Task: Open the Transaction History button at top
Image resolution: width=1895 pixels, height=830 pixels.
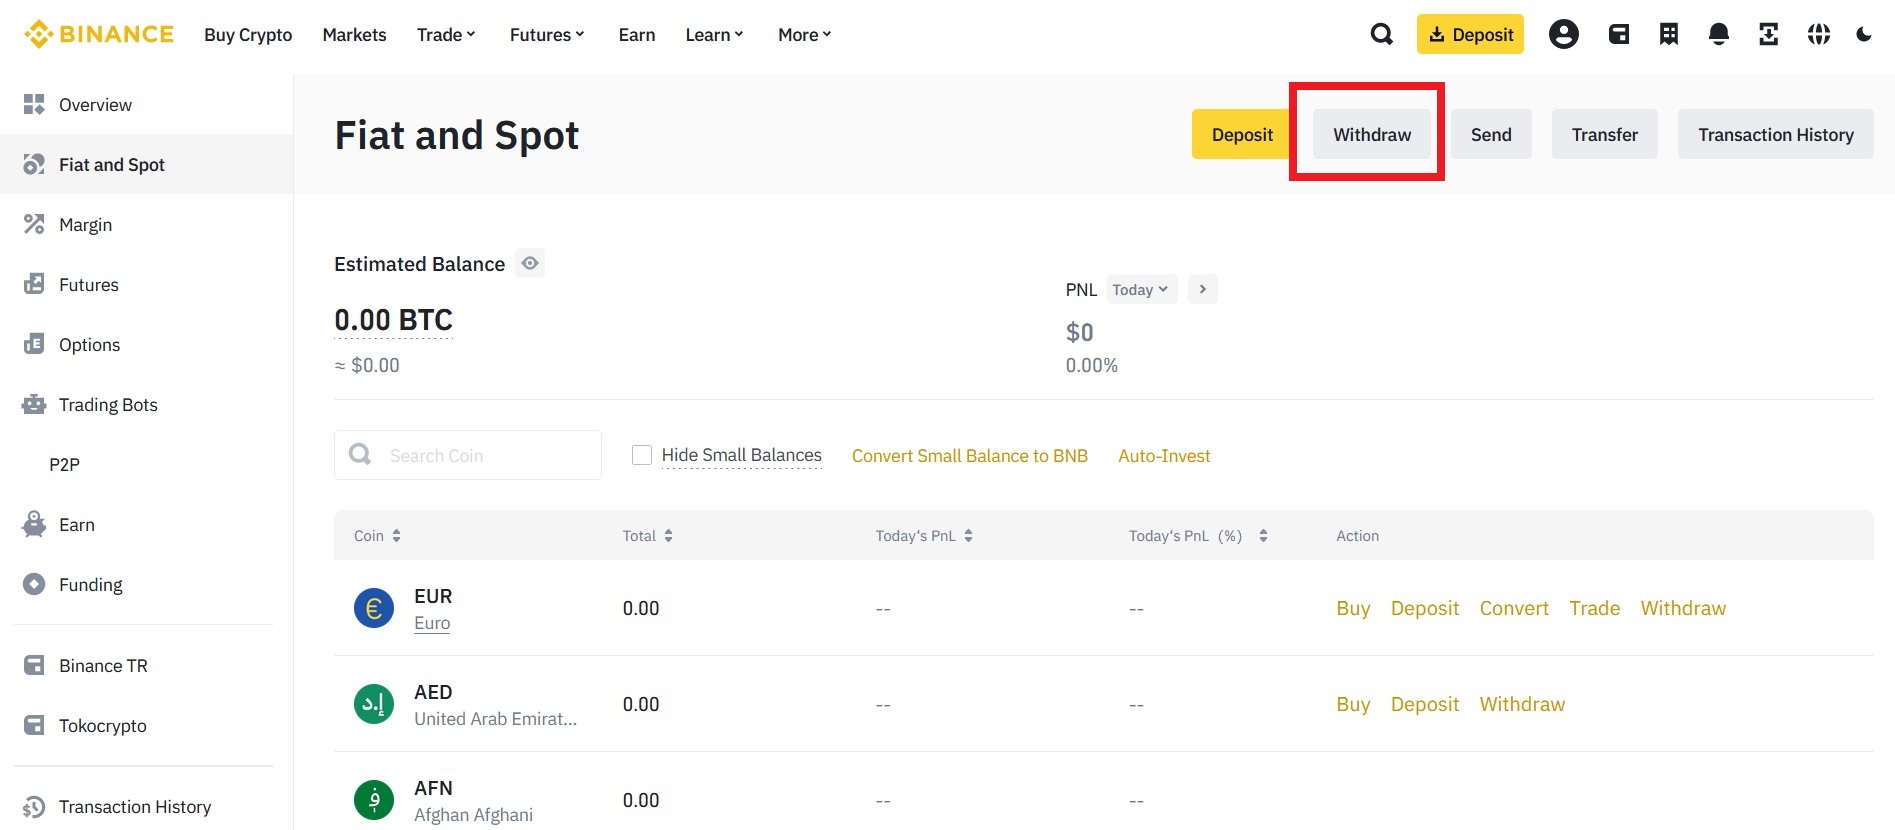Action: click(1776, 134)
